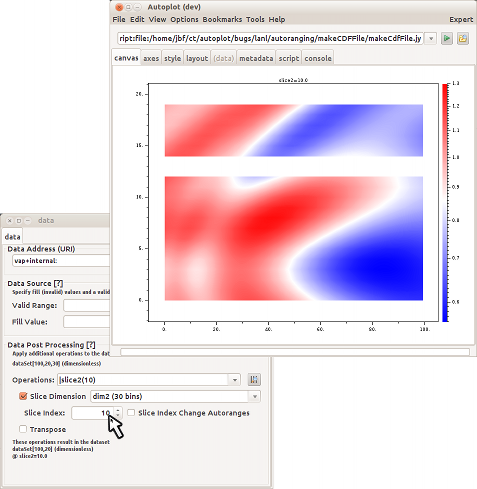Expand the Operations dropdown arrow
The height and width of the screenshot is (489, 477).
235,380
